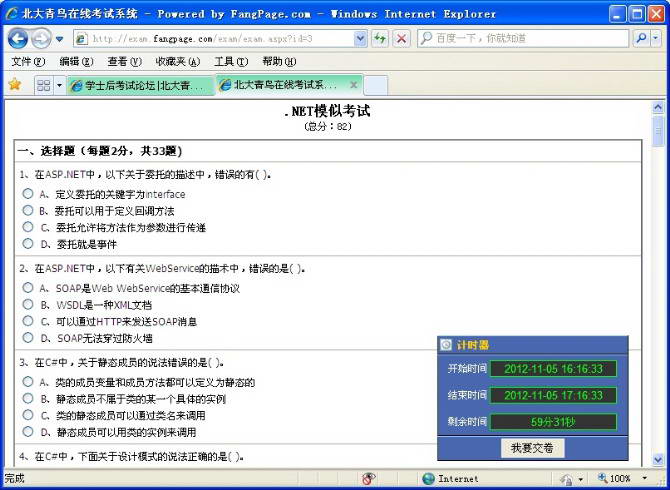Open the 查看(V) menu
The image size is (670, 490).
[124, 62]
